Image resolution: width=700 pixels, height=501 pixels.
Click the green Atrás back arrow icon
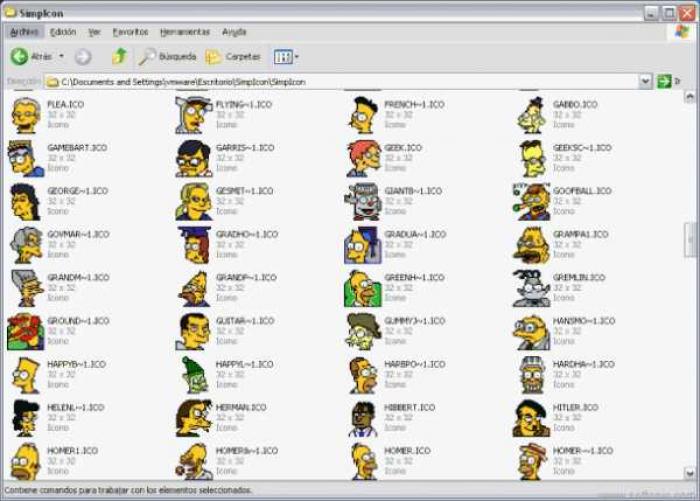click(19, 57)
